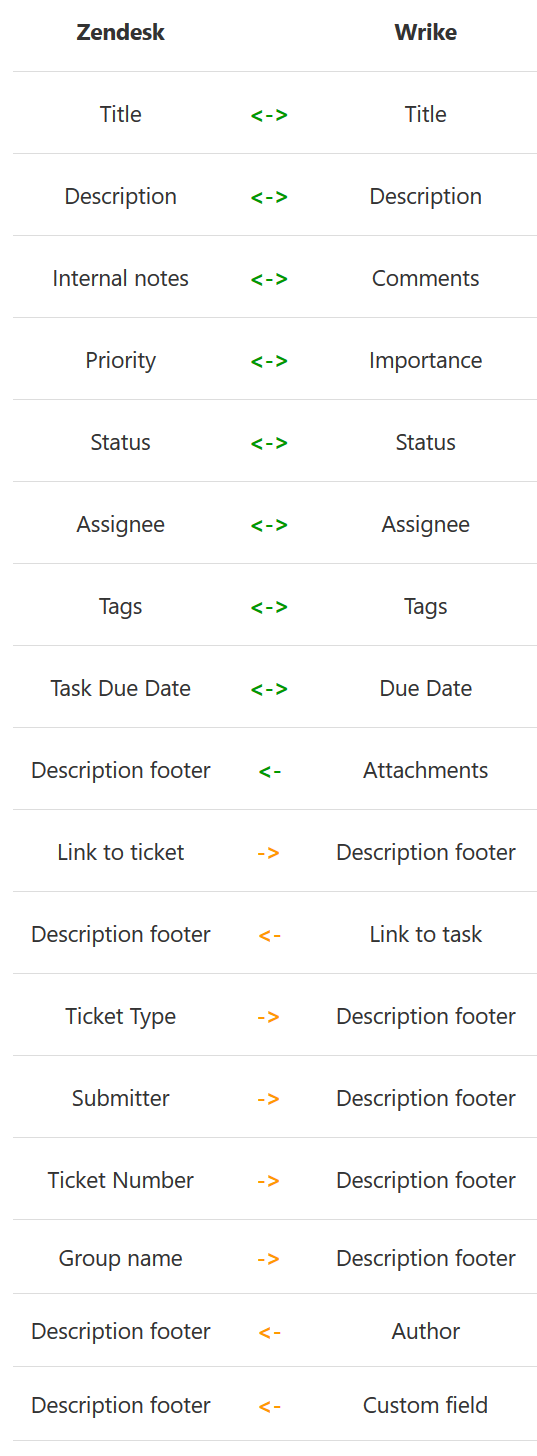This screenshot has height=1456, width=537.
Task: Click the orange arrow in the Ticket Type row
Action: click(x=268, y=1017)
